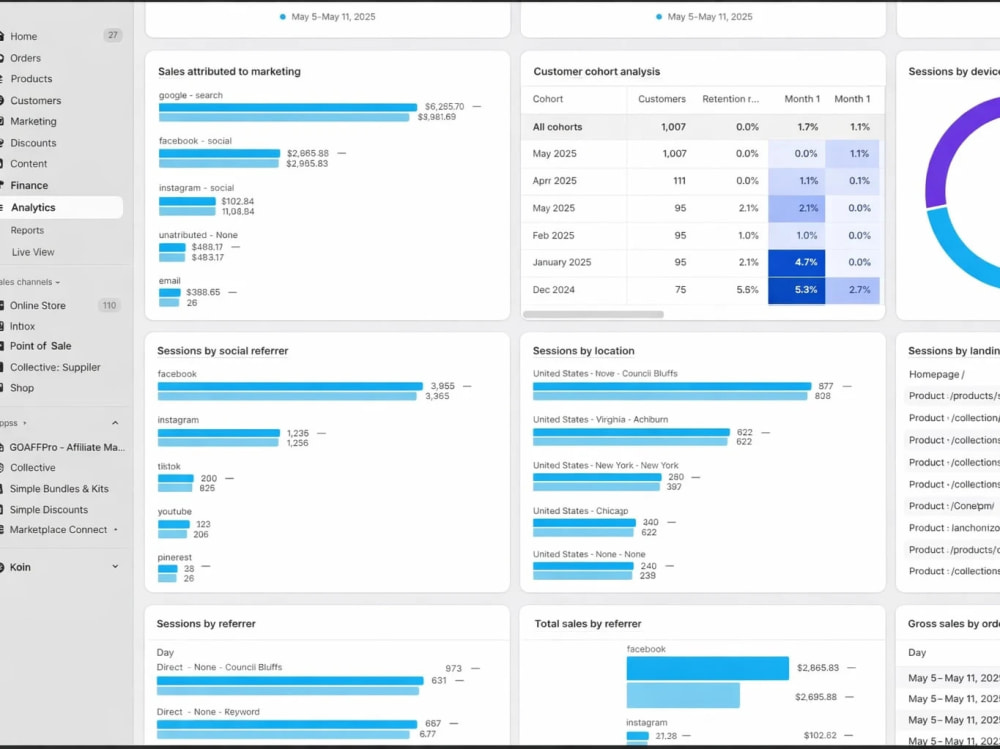Viewport: 1000px width, 749px height.
Task: Expand the Sales channels dropdown
Action: [30, 282]
